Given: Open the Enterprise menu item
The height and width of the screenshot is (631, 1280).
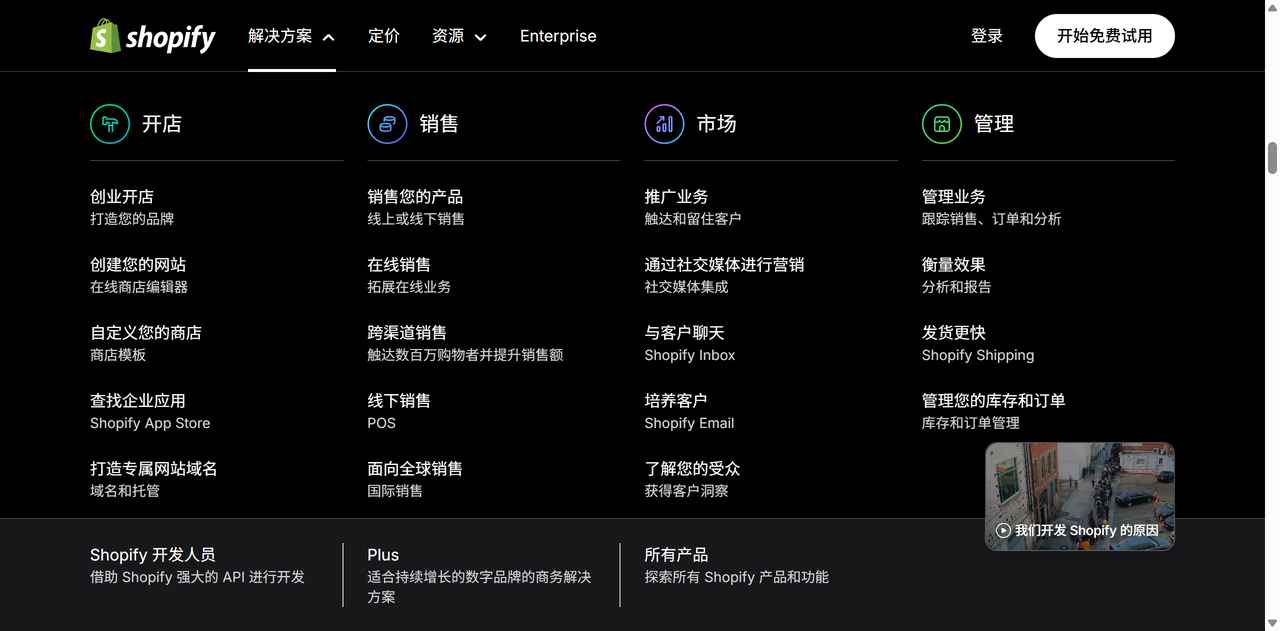Looking at the screenshot, I should pyautogui.click(x=558, y=36).
